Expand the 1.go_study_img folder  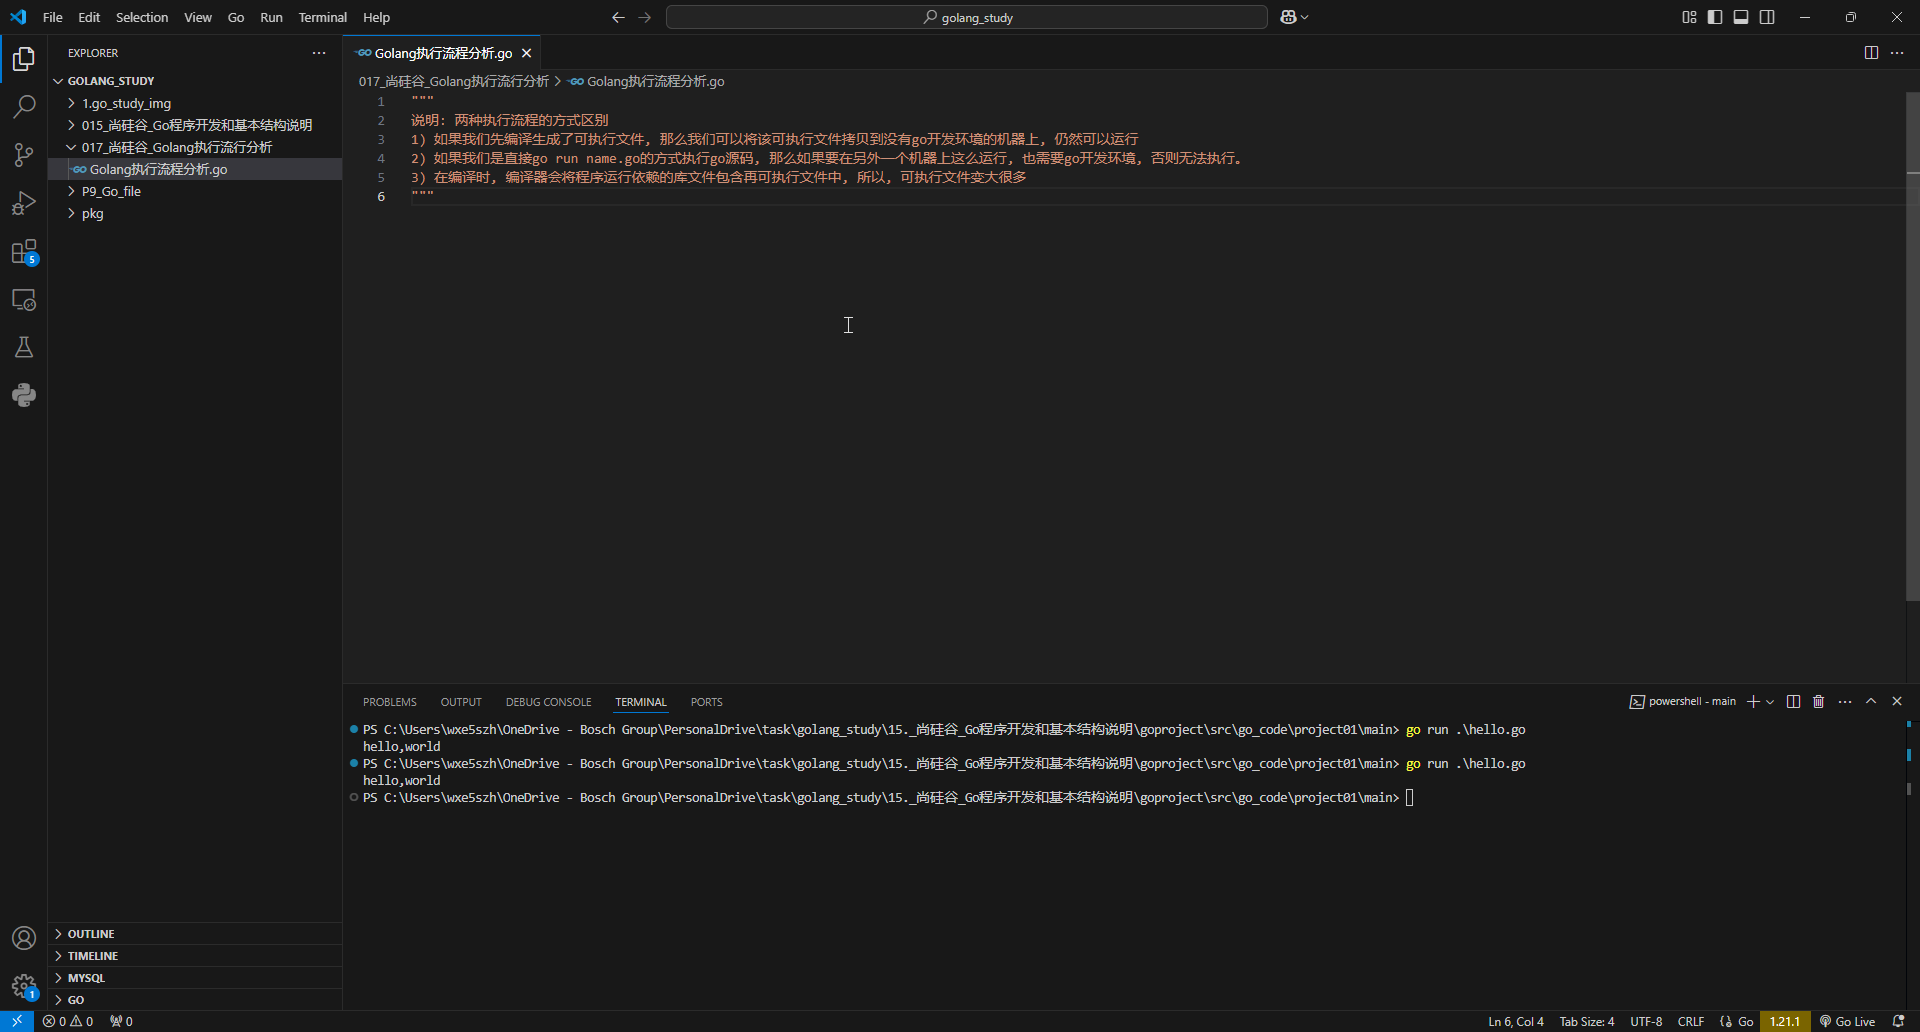[x=195, y=103]
